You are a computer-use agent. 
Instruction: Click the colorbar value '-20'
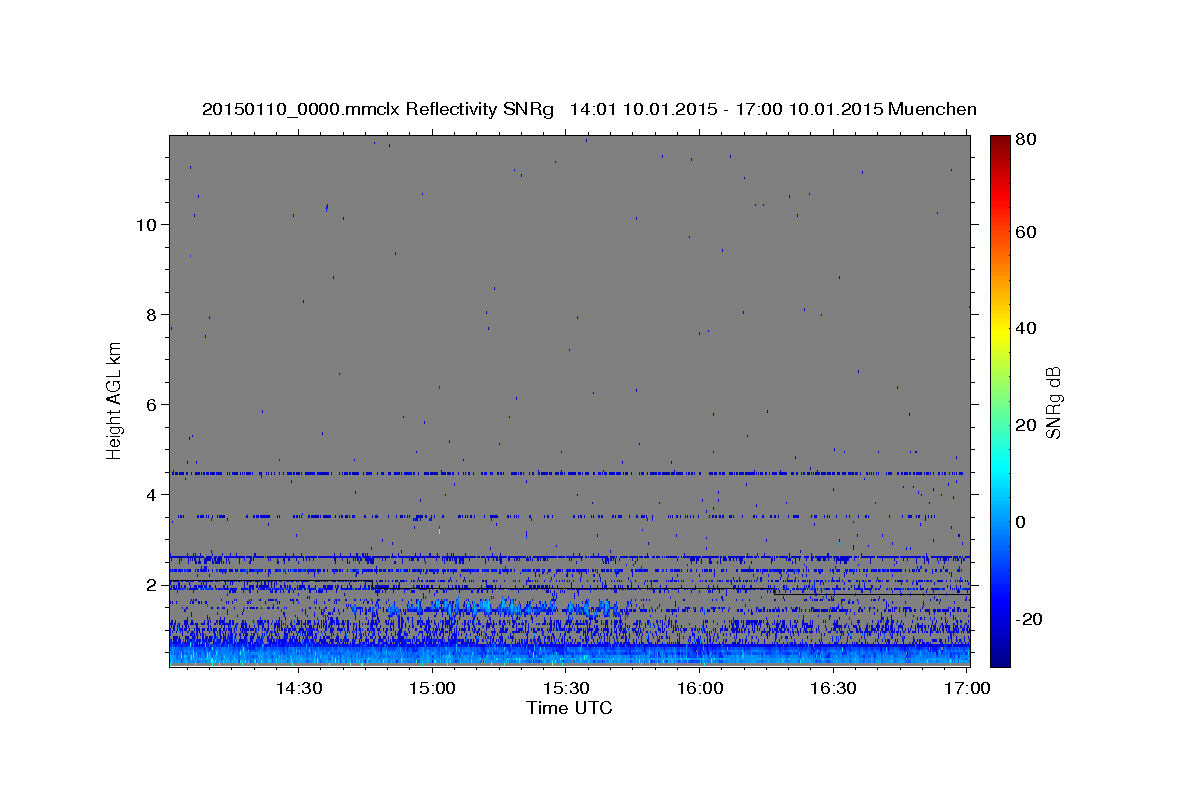coord(1029,619)
